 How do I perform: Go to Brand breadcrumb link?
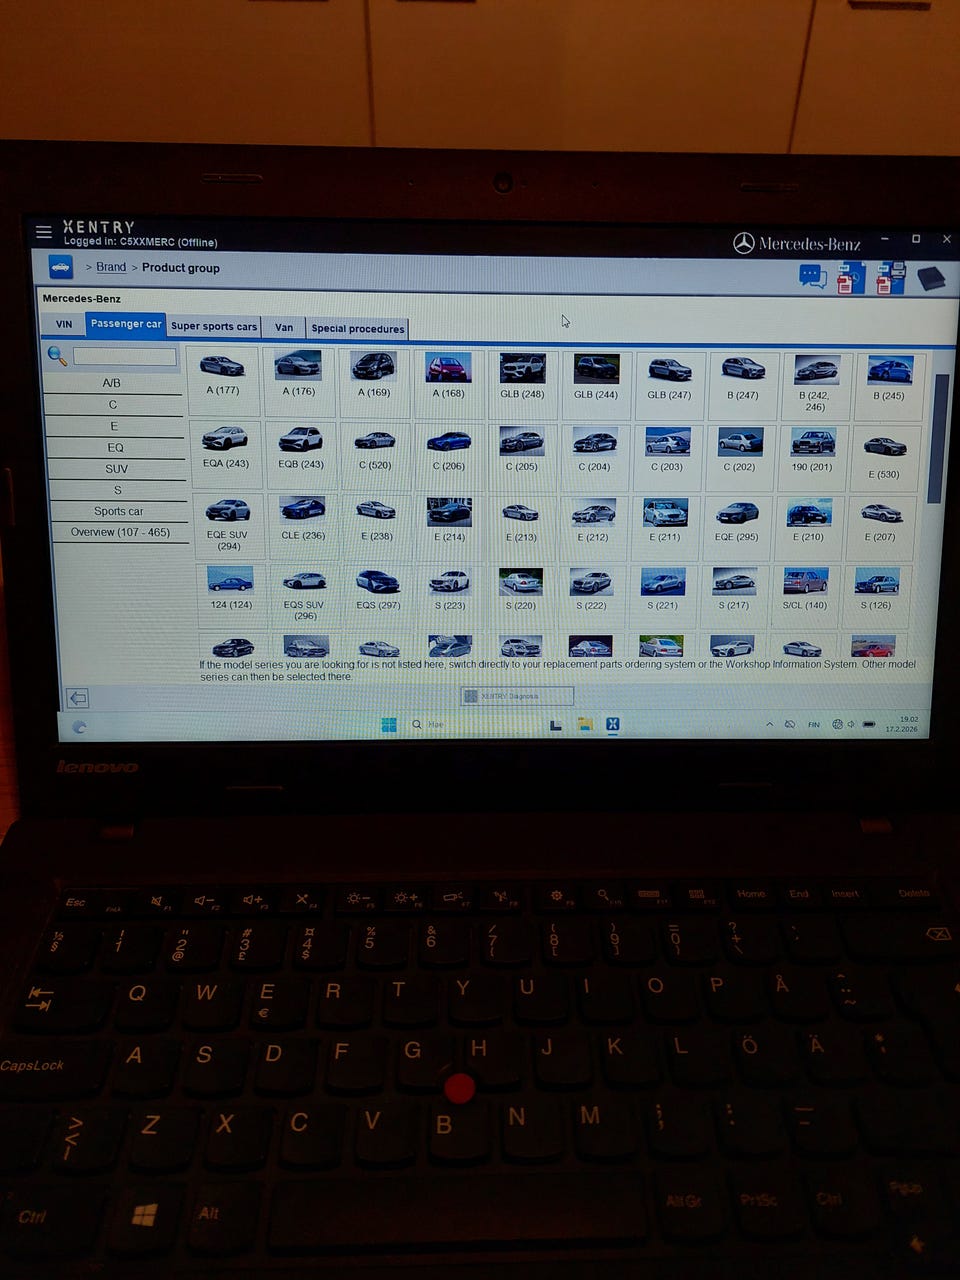click(x=111, y=267)
